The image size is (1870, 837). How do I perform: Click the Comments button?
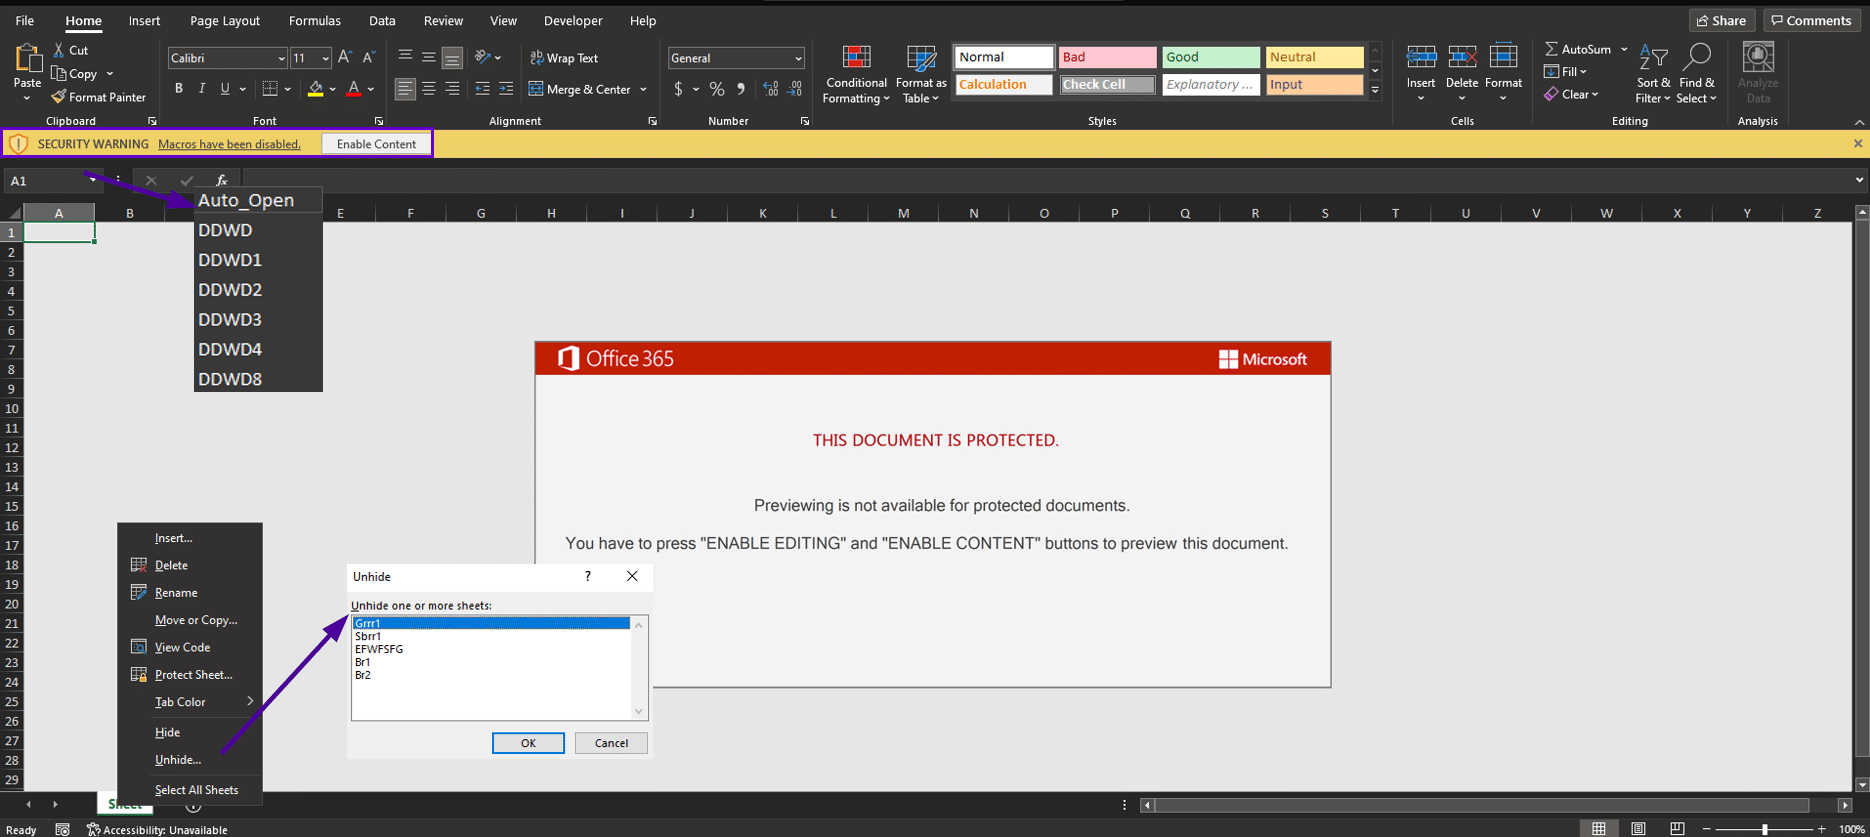tap(1812, 20)
